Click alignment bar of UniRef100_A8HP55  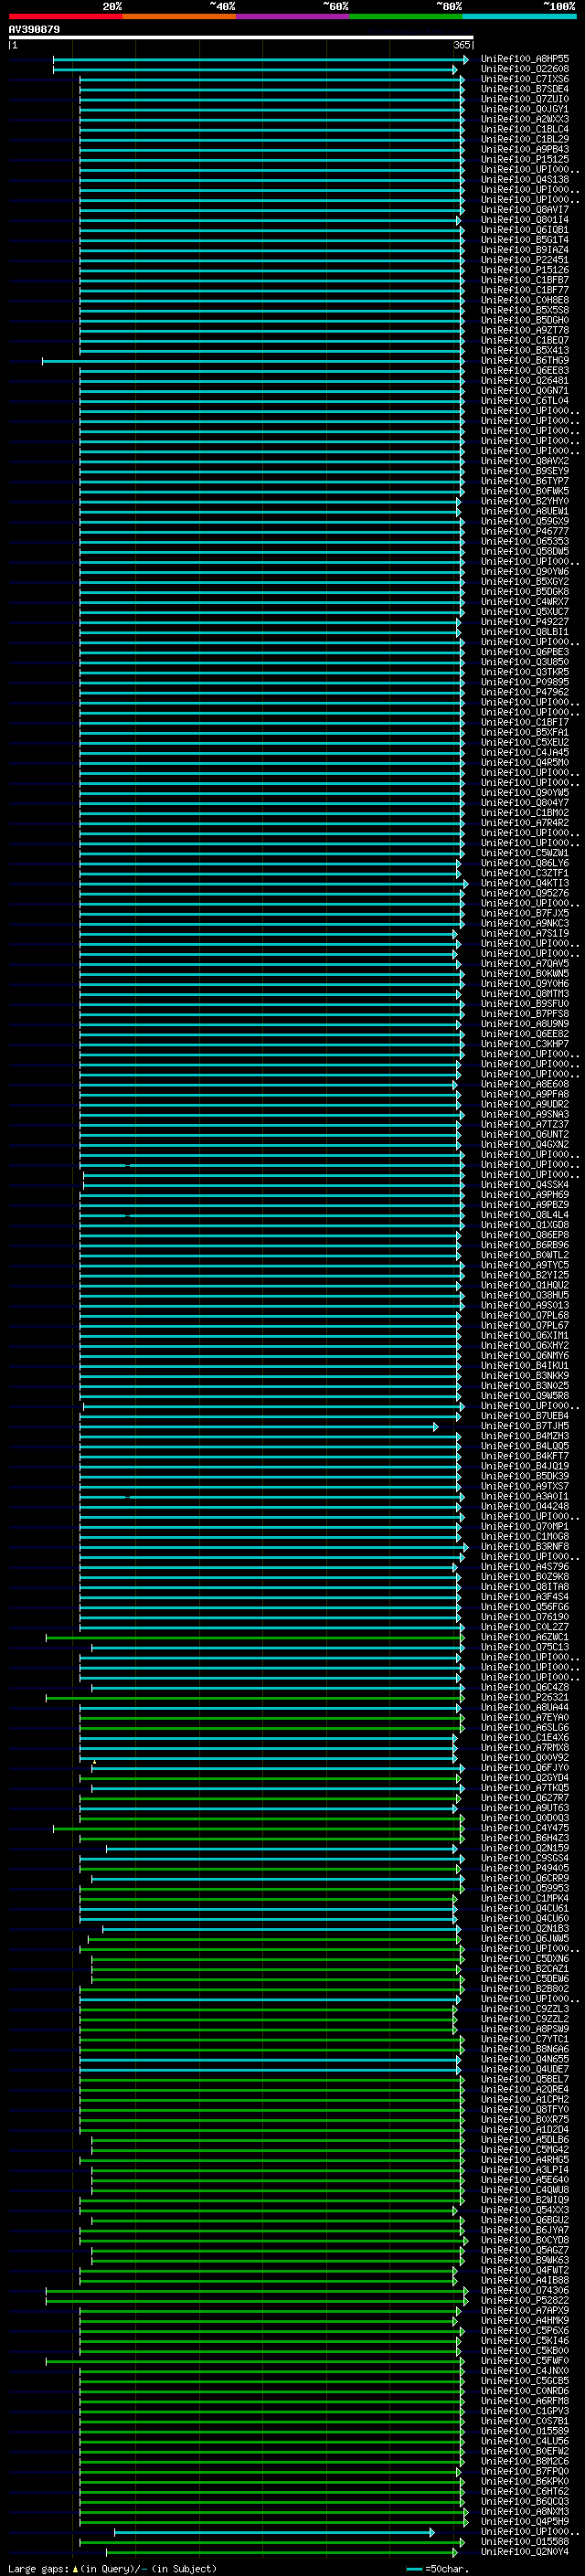point(260,60)
